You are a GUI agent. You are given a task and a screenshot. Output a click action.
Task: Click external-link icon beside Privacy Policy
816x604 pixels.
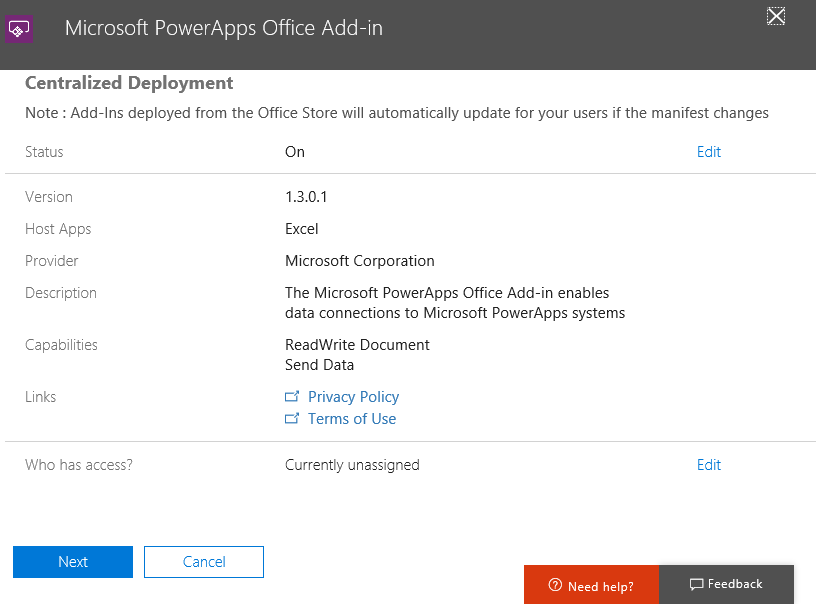pos(292,397)
